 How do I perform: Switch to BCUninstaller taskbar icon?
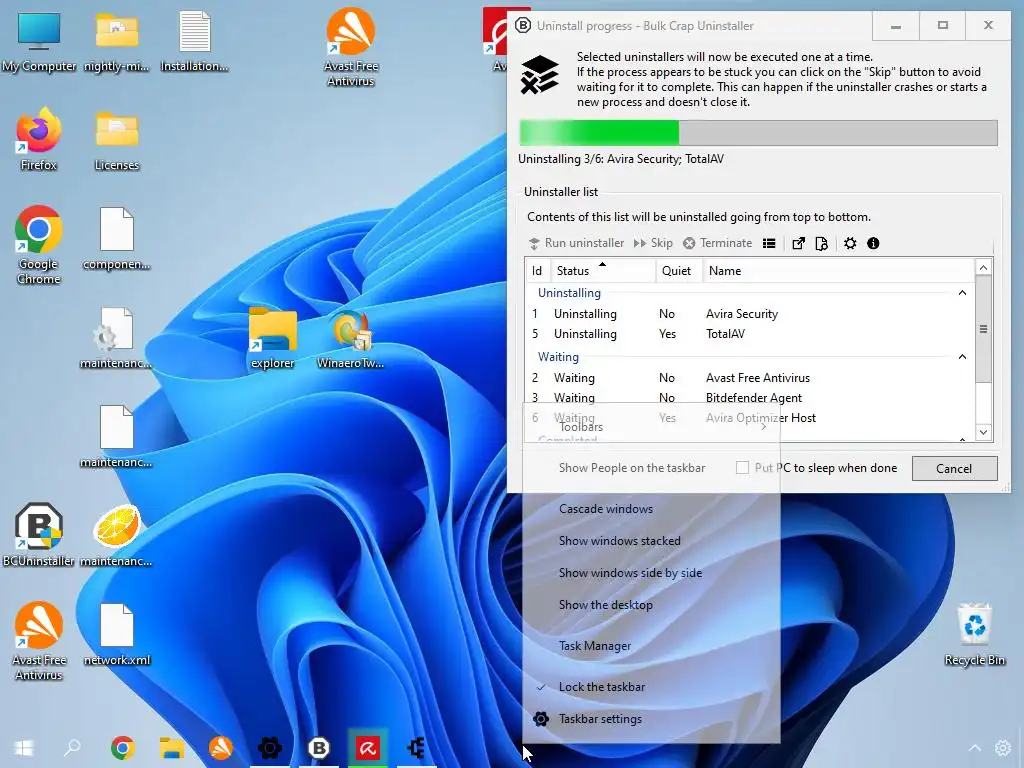[319, 748]
